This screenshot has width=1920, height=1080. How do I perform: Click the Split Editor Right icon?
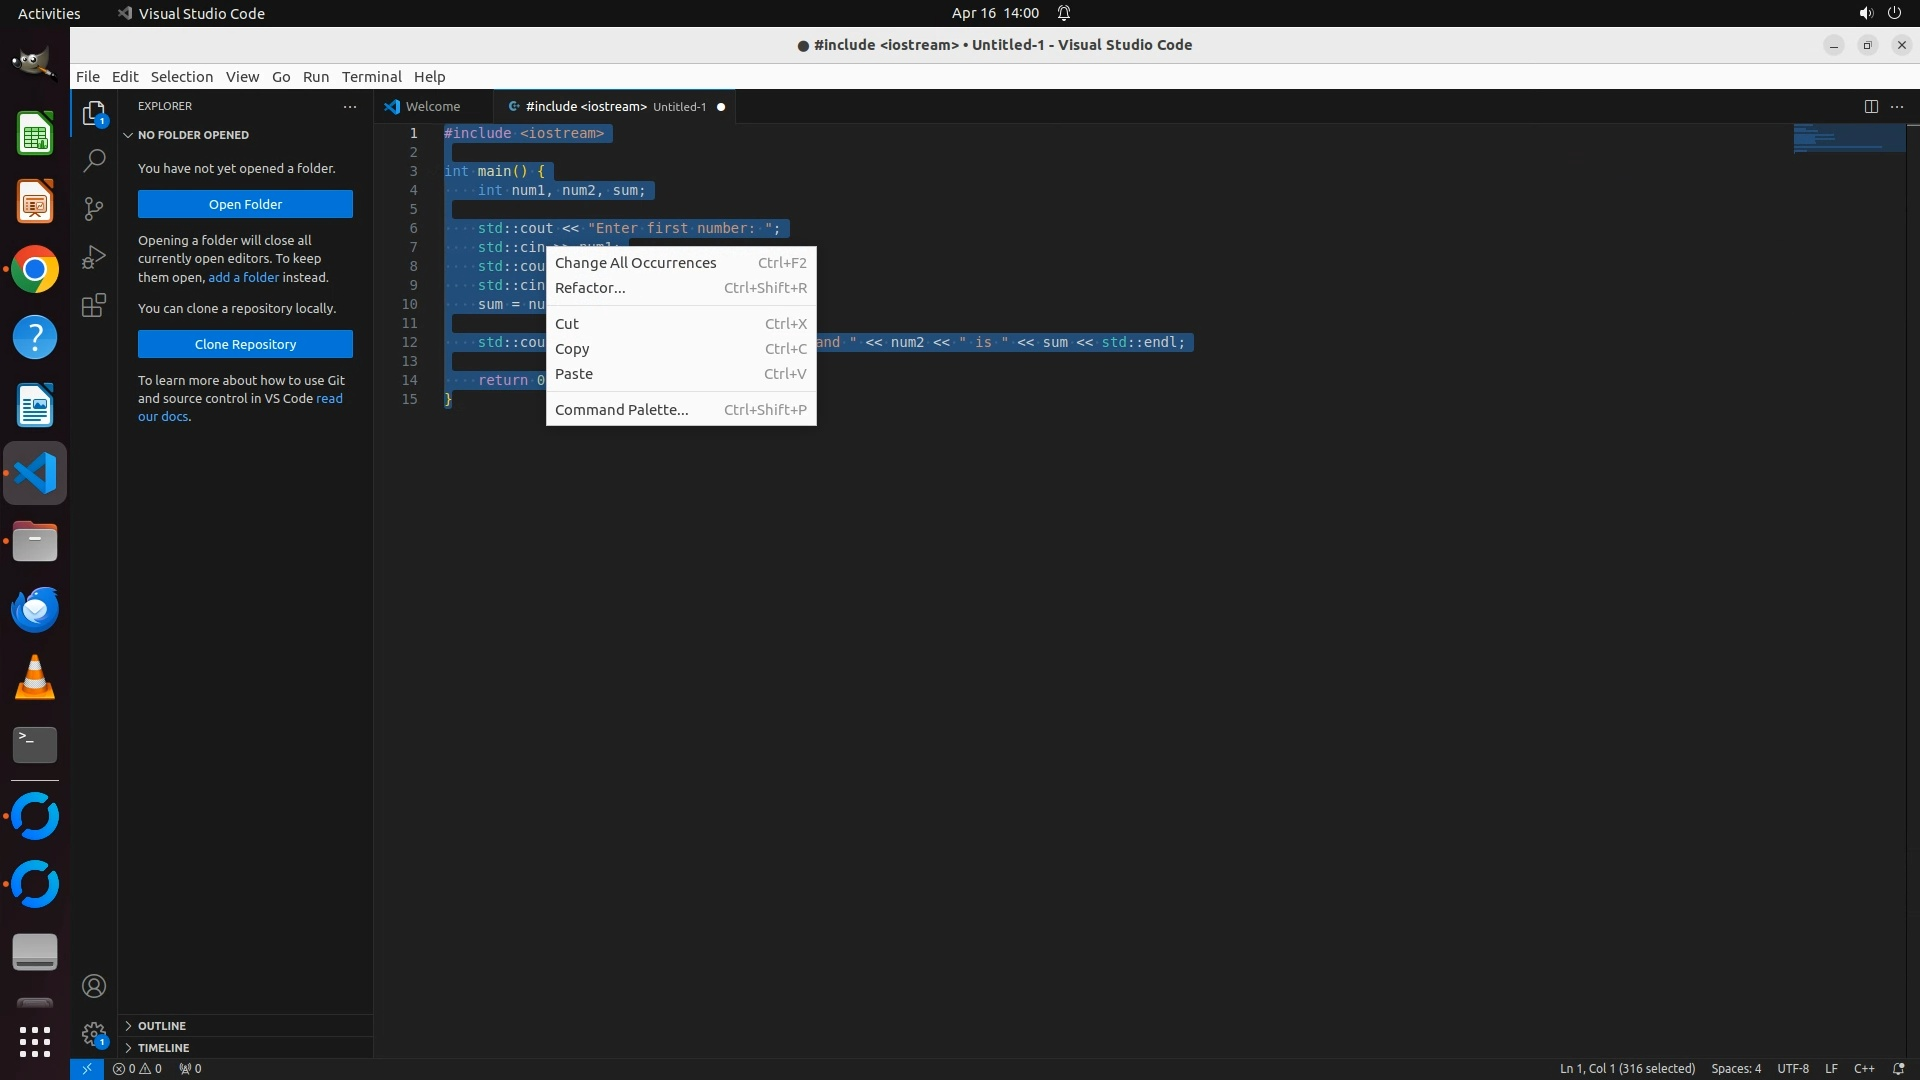point(1871,106)
